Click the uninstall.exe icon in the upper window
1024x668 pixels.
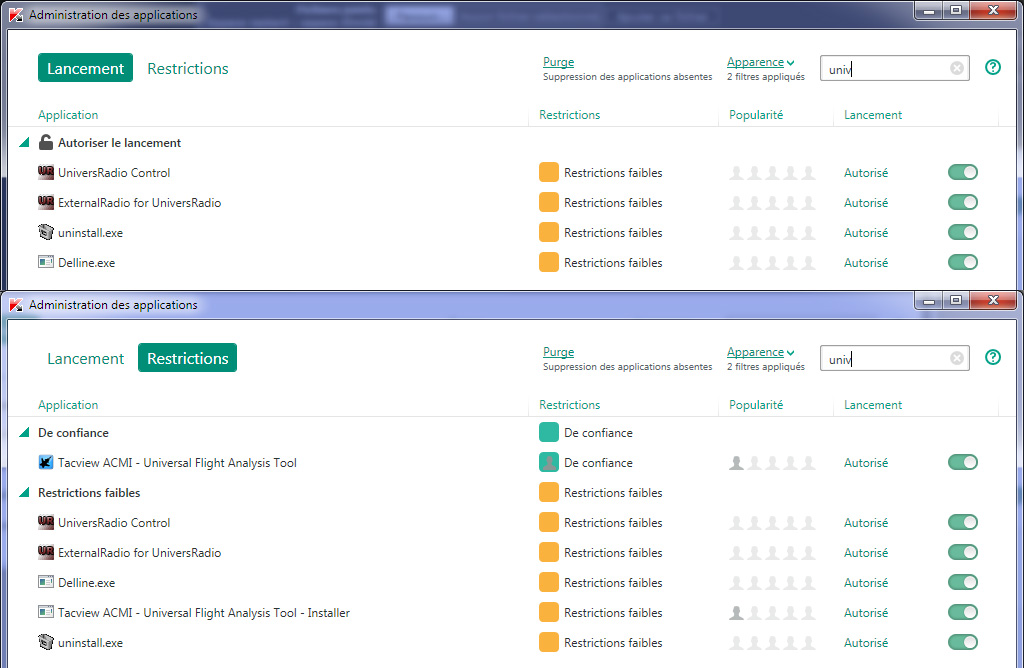coord(45,233)
